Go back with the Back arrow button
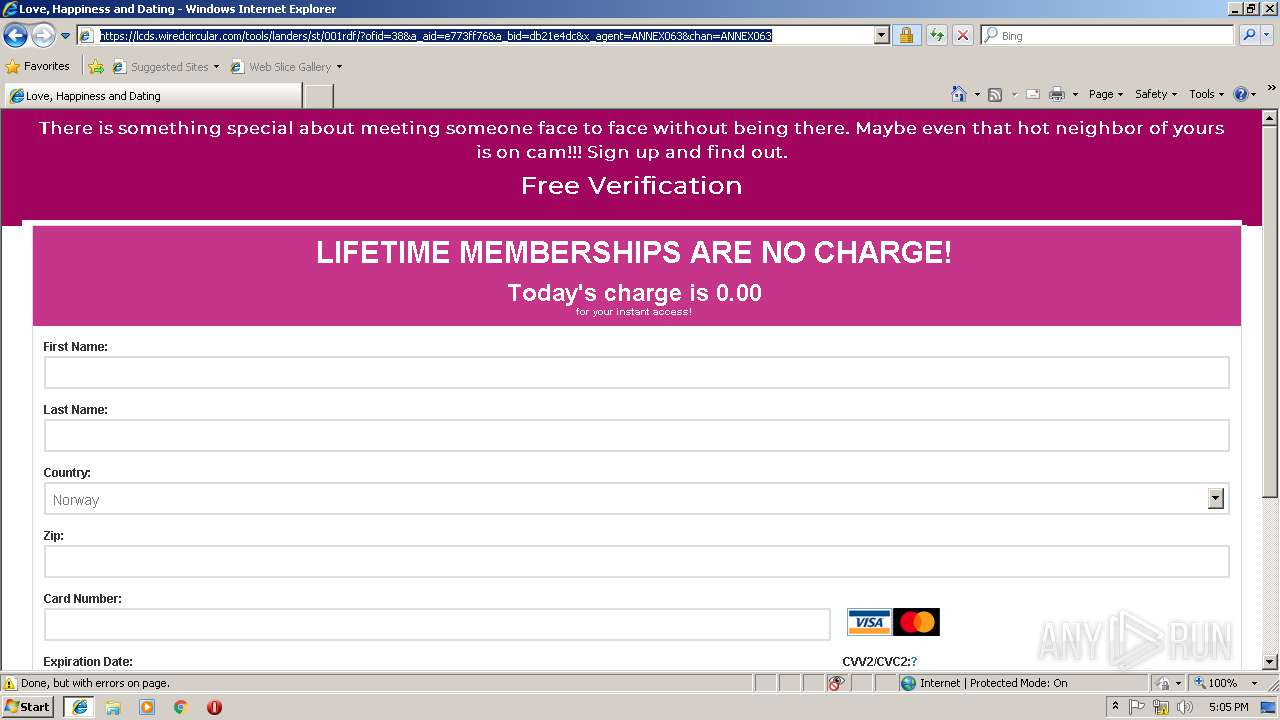This screenshot has height=720, width=1280. click(15, 36)
